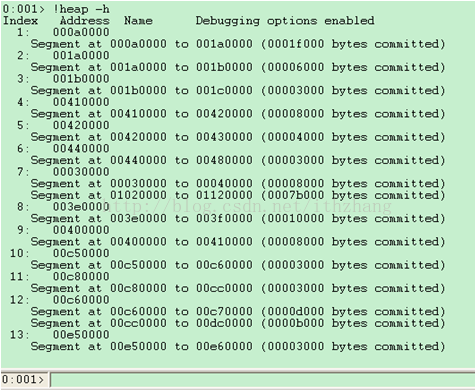
Task: Select heap 7 address 00030000 row
Action: pos(63,172)
